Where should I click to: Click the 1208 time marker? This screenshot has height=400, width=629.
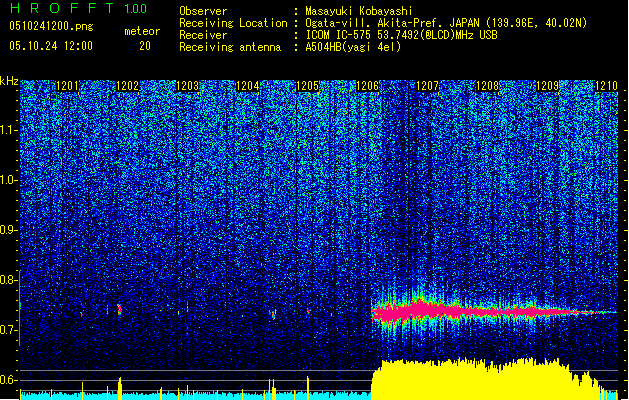487,86
